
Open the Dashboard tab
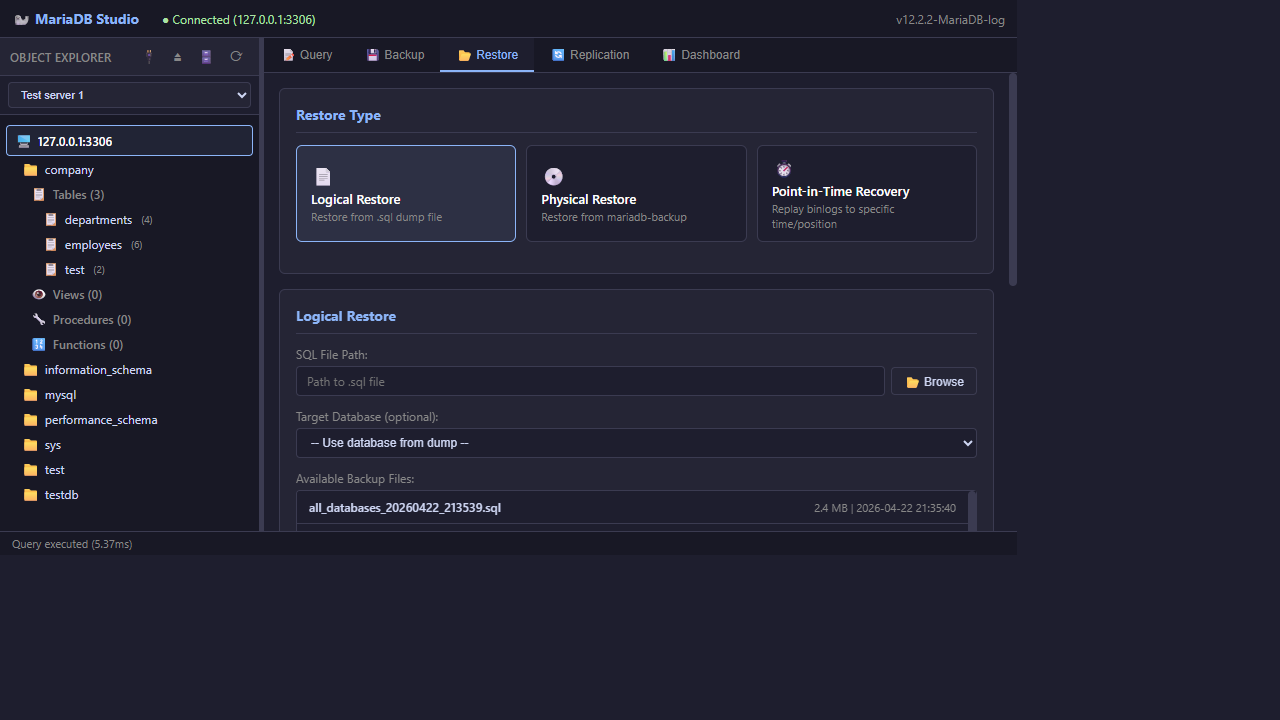701,55
